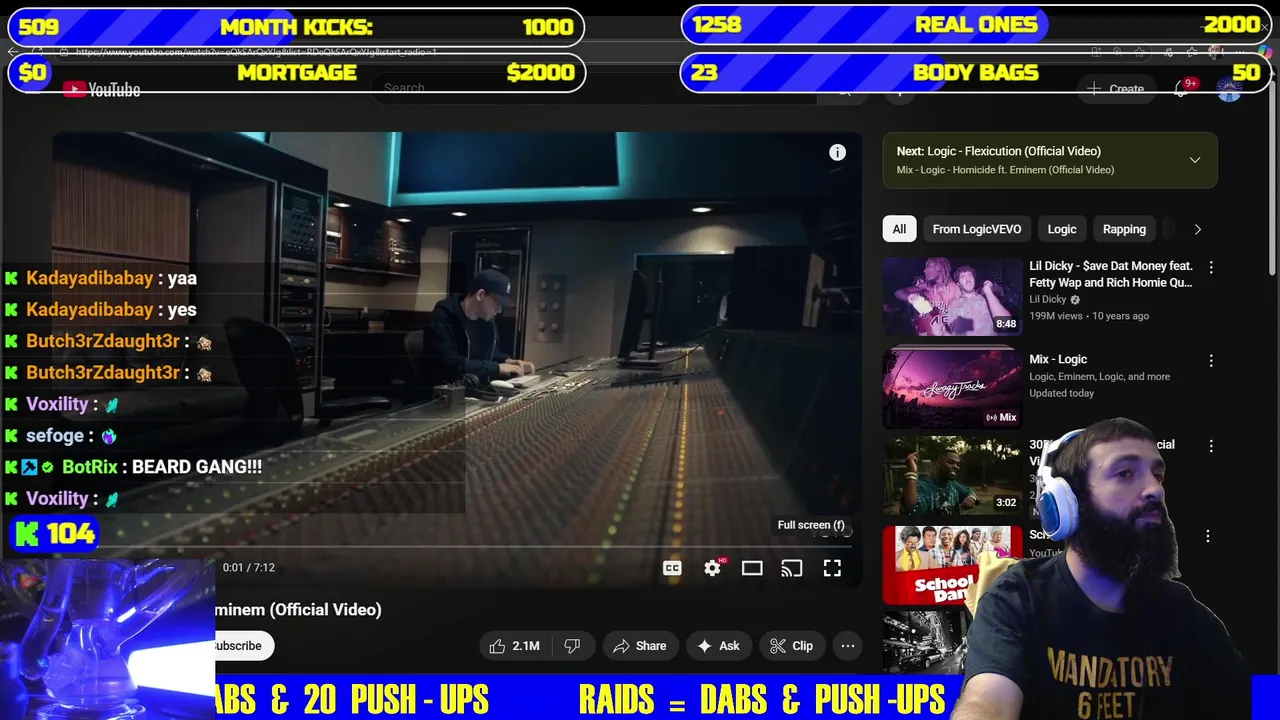This screenshot has width=1280, height=720.
Task: Dislike the video with thumbs-down
Action: (572, 646)
